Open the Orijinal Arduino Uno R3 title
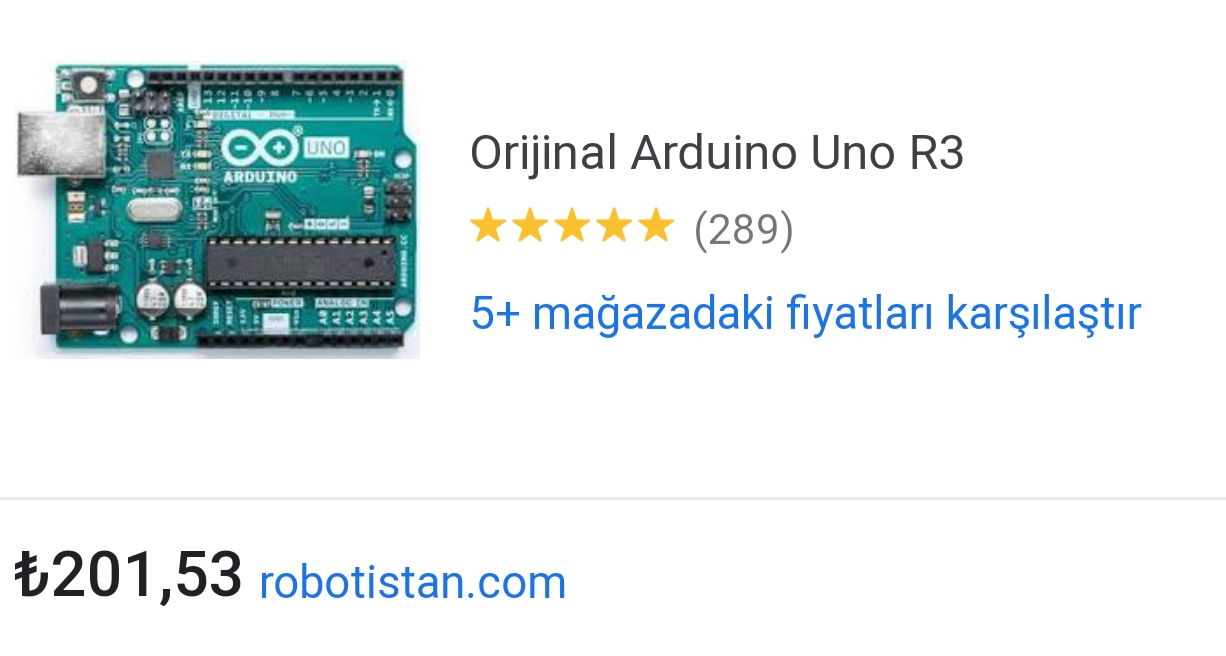The width and height of the screenshot is (1226, 656). 717,154
